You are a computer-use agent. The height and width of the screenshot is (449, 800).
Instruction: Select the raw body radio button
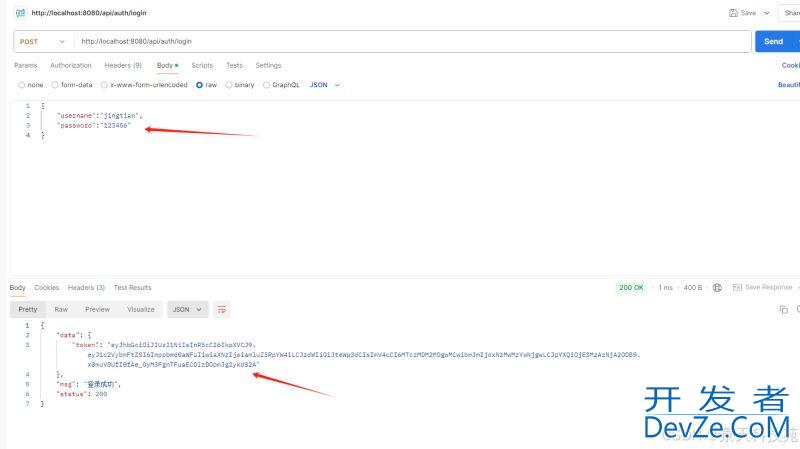coord(199,85)
